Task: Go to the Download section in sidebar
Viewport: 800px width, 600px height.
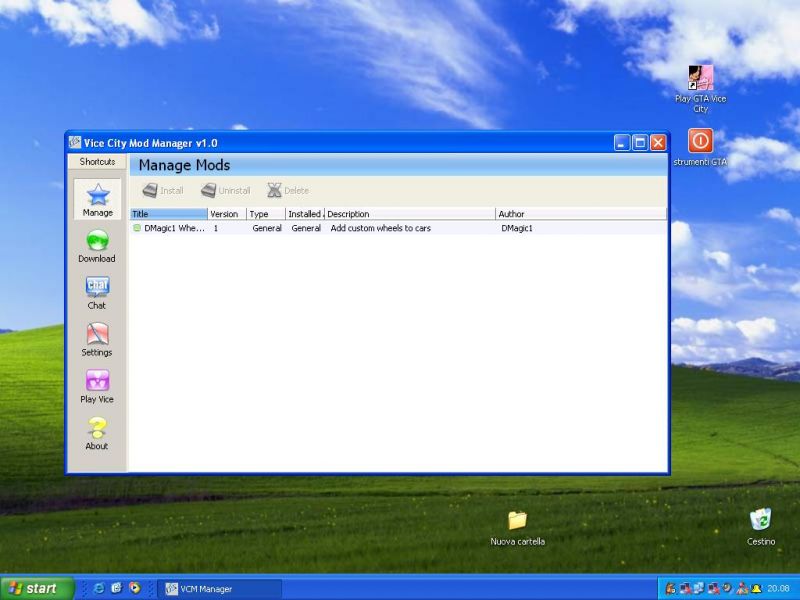Action: (x=97, y=246)
